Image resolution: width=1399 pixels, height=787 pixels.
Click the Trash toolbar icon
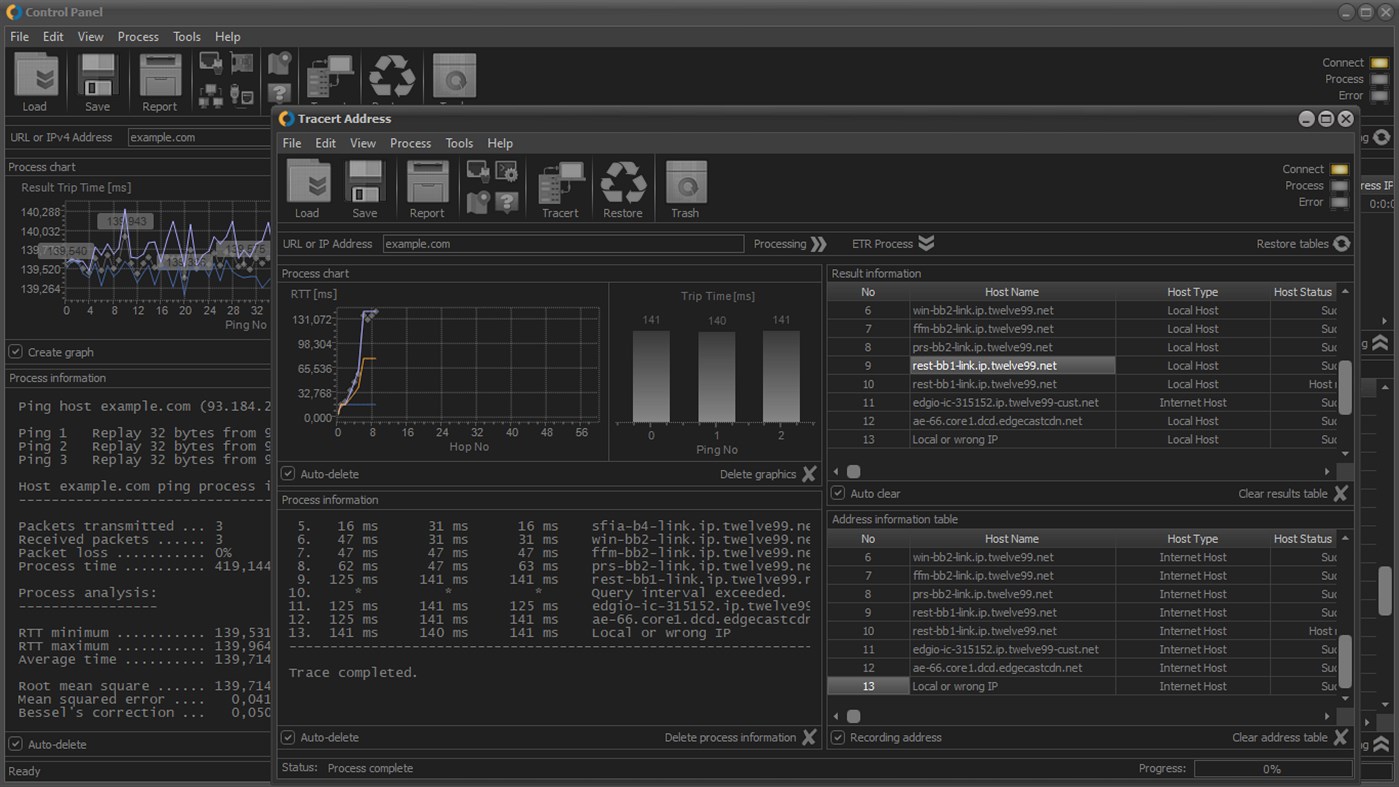click(685, 188)
